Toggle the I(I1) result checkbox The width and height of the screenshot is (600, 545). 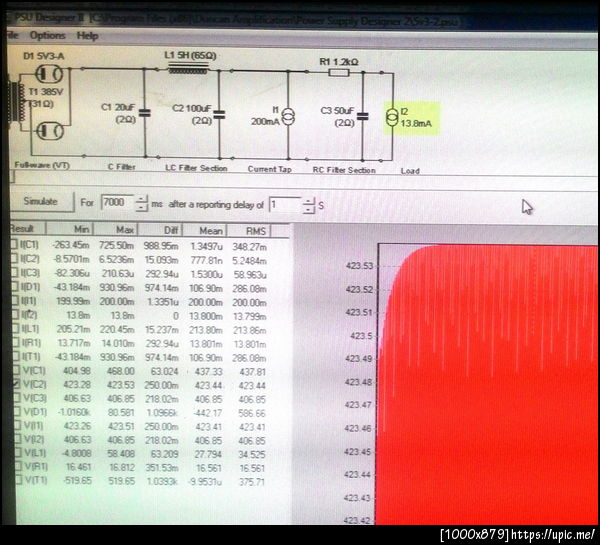point(15,300)
